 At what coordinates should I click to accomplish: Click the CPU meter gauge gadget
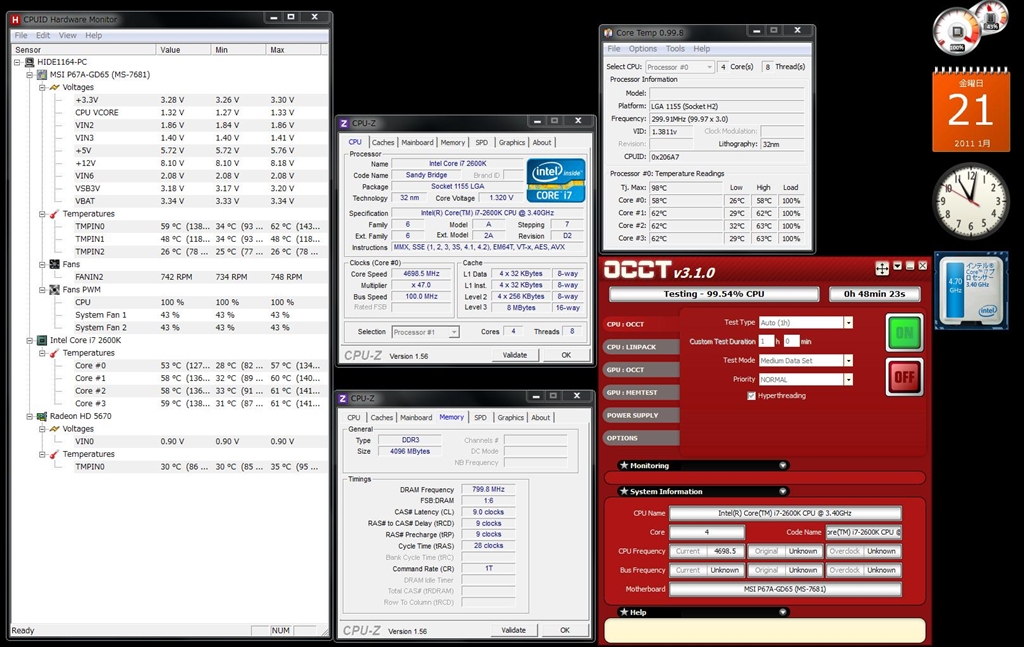[956, 32]
